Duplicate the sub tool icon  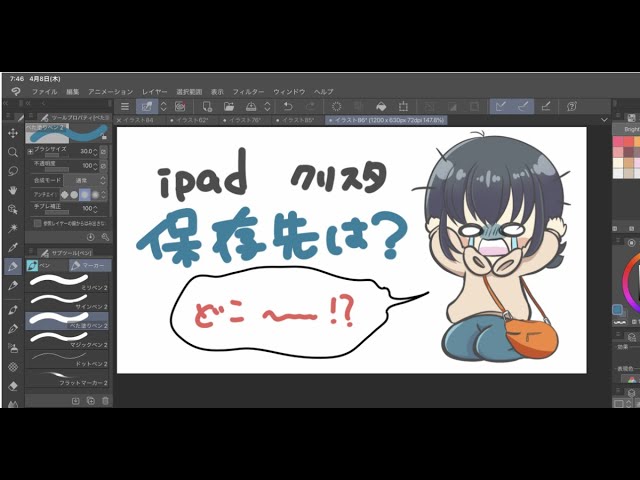tap(91, 401)
